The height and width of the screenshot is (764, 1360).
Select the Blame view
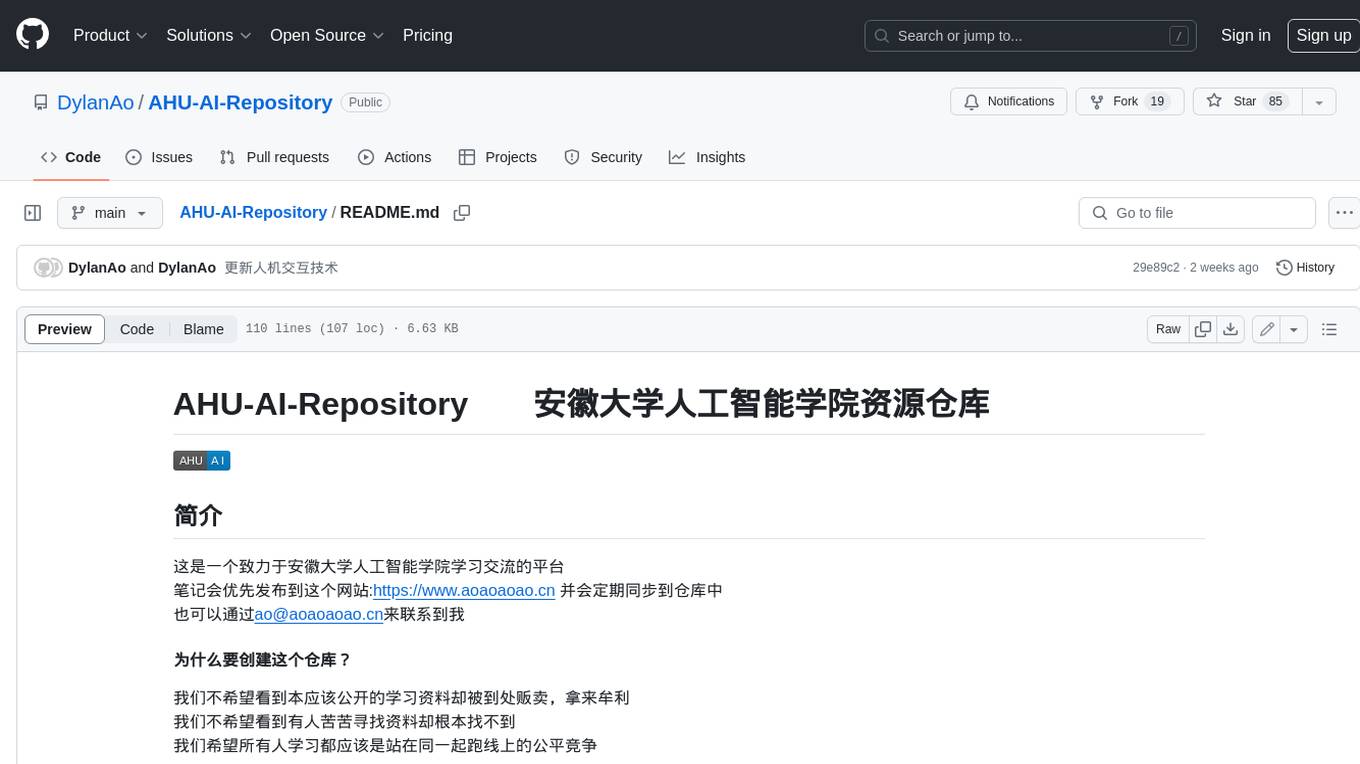203,329
